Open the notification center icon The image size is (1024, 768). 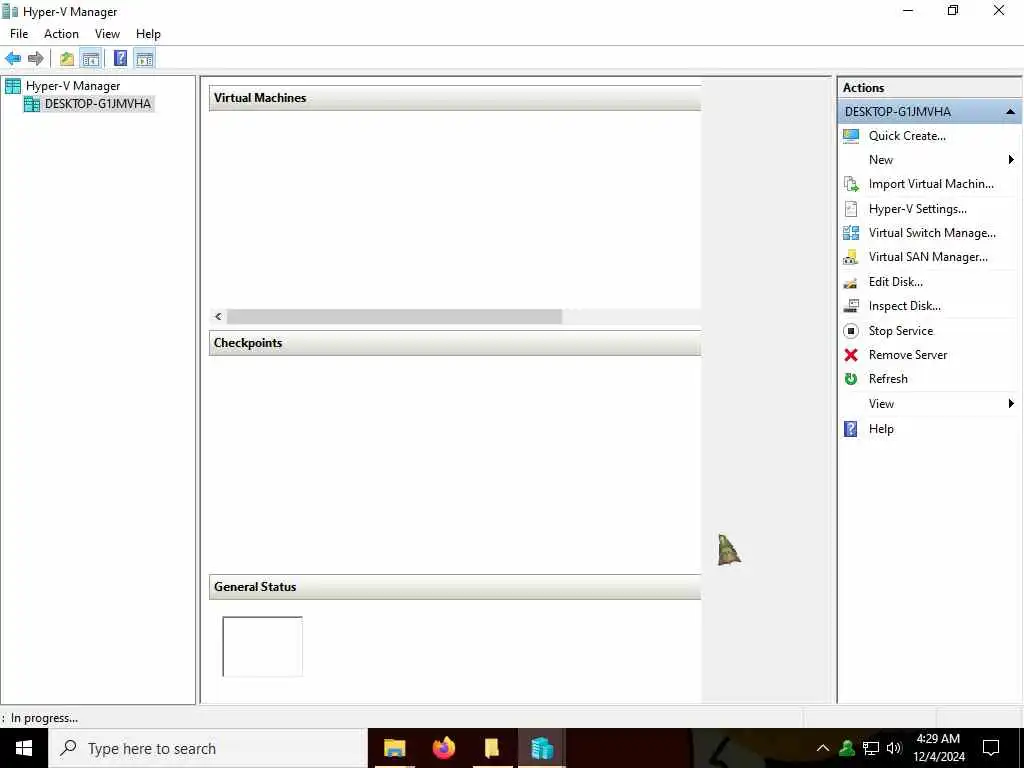pyautogui.click(x=991, y=748)
